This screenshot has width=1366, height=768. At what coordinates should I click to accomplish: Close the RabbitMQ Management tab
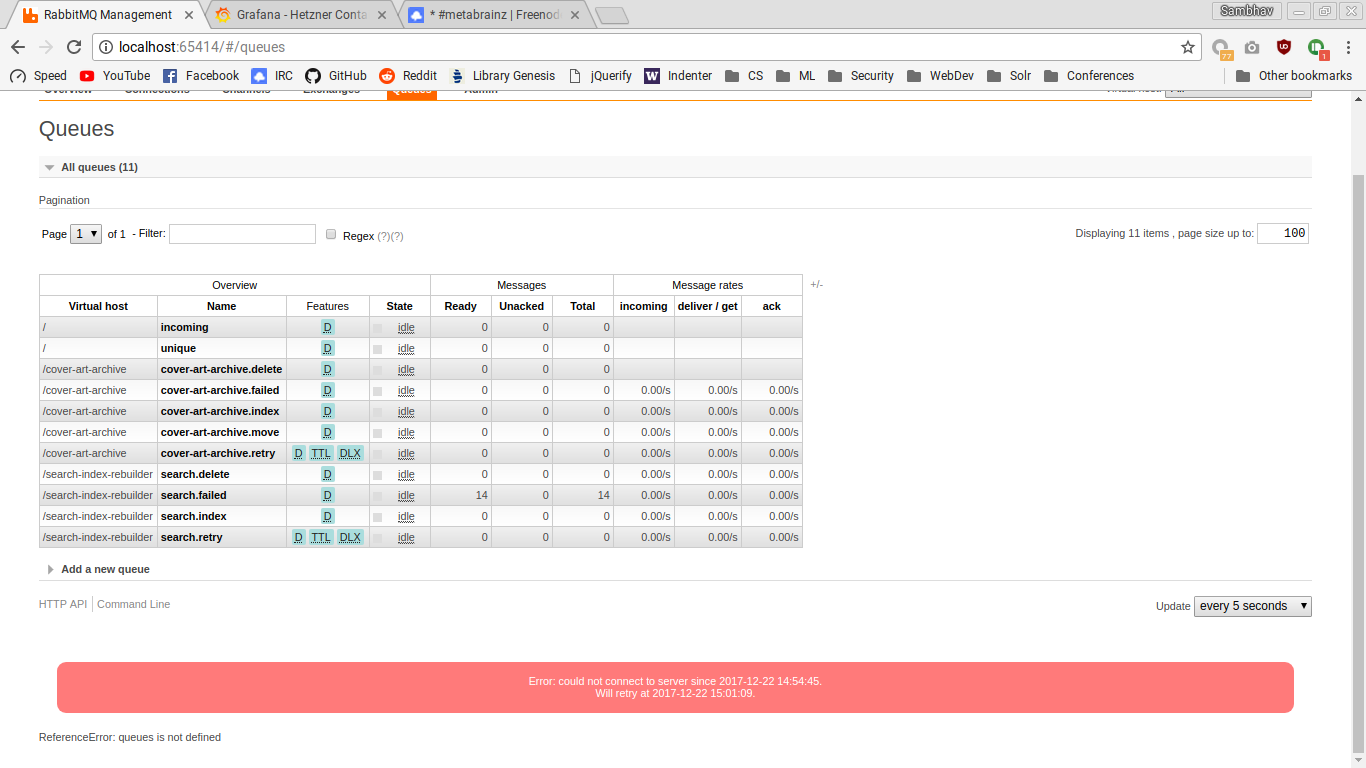(x=189, y=15)
